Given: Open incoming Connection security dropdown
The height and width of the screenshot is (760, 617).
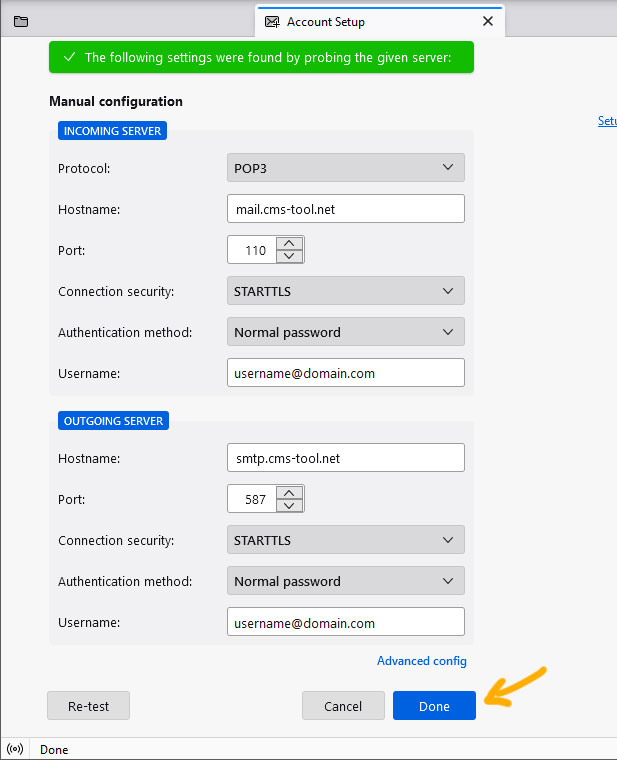Looking at the screenshot, I should pos(346,291).
